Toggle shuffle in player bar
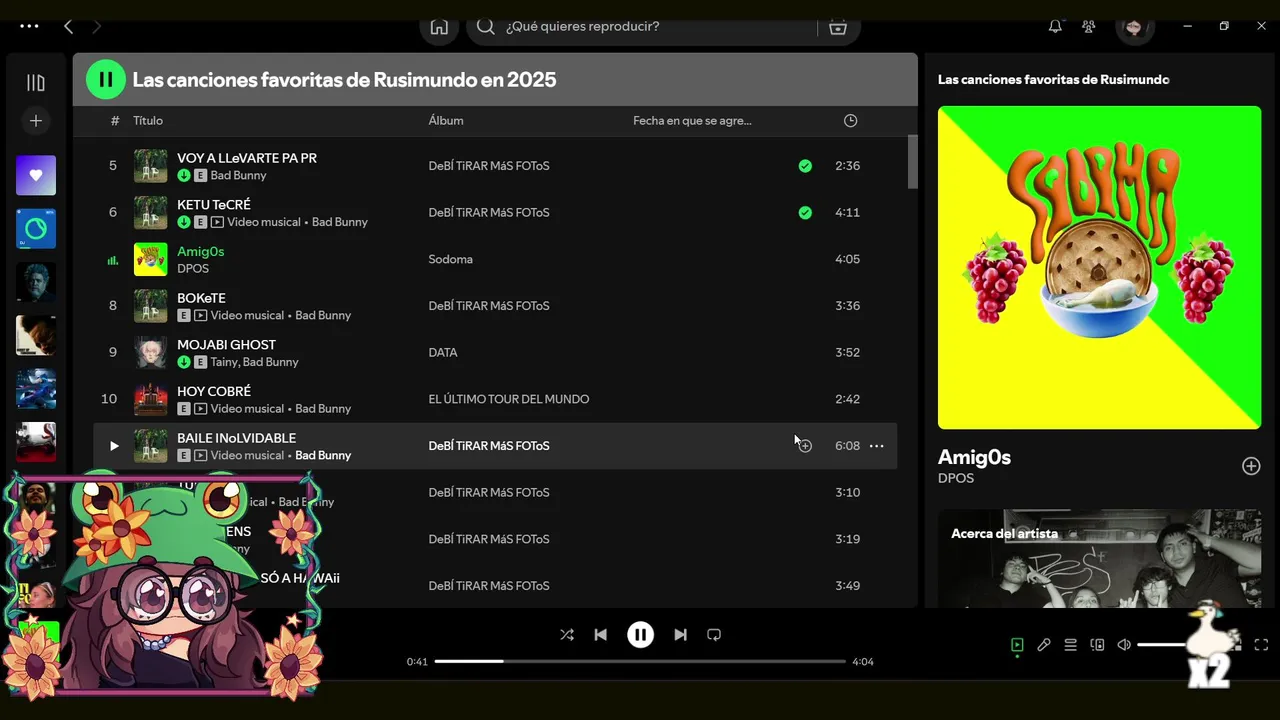1280x720 pixels. pyautogui.click(x=567, y=635)
